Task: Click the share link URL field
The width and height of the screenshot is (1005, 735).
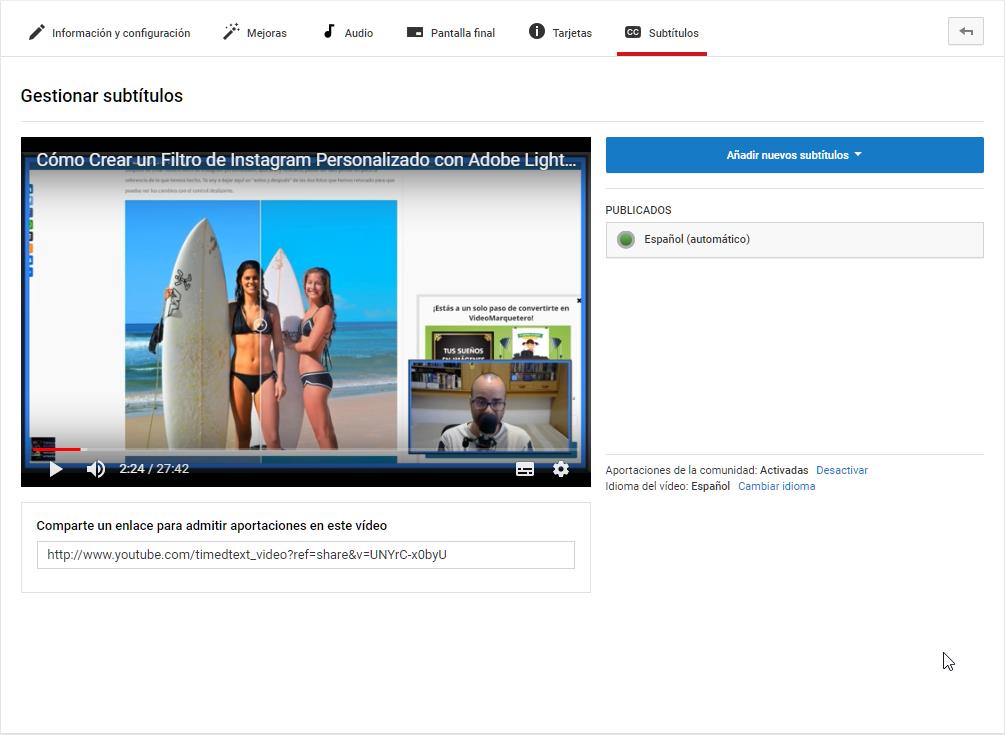Action: coord(305,555)
